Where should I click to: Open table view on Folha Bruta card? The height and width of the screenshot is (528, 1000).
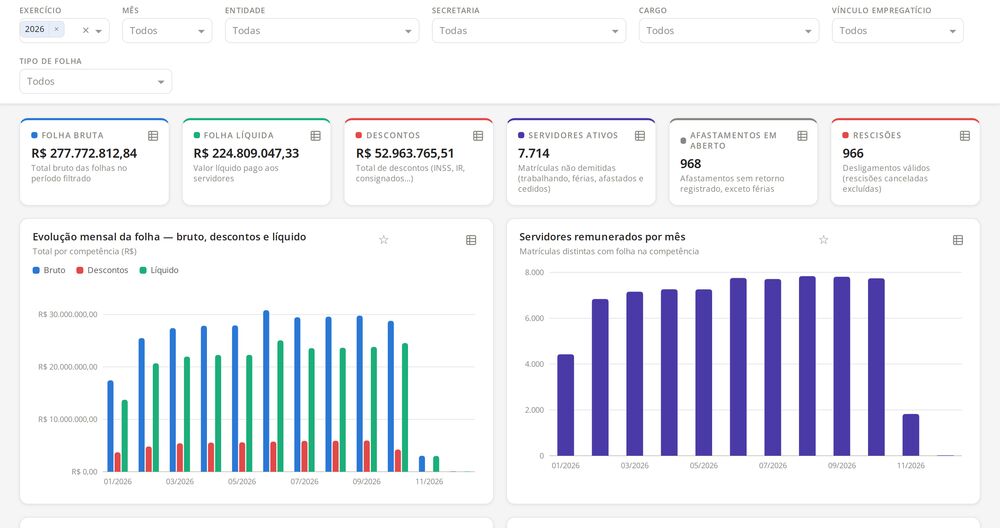coord(153,136)
